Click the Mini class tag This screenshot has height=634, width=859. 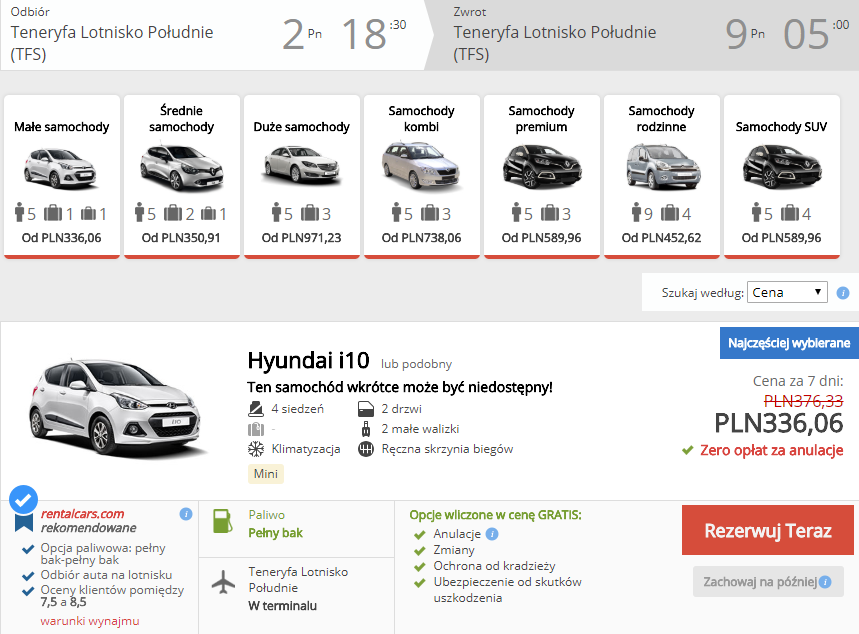click(266, 473)
